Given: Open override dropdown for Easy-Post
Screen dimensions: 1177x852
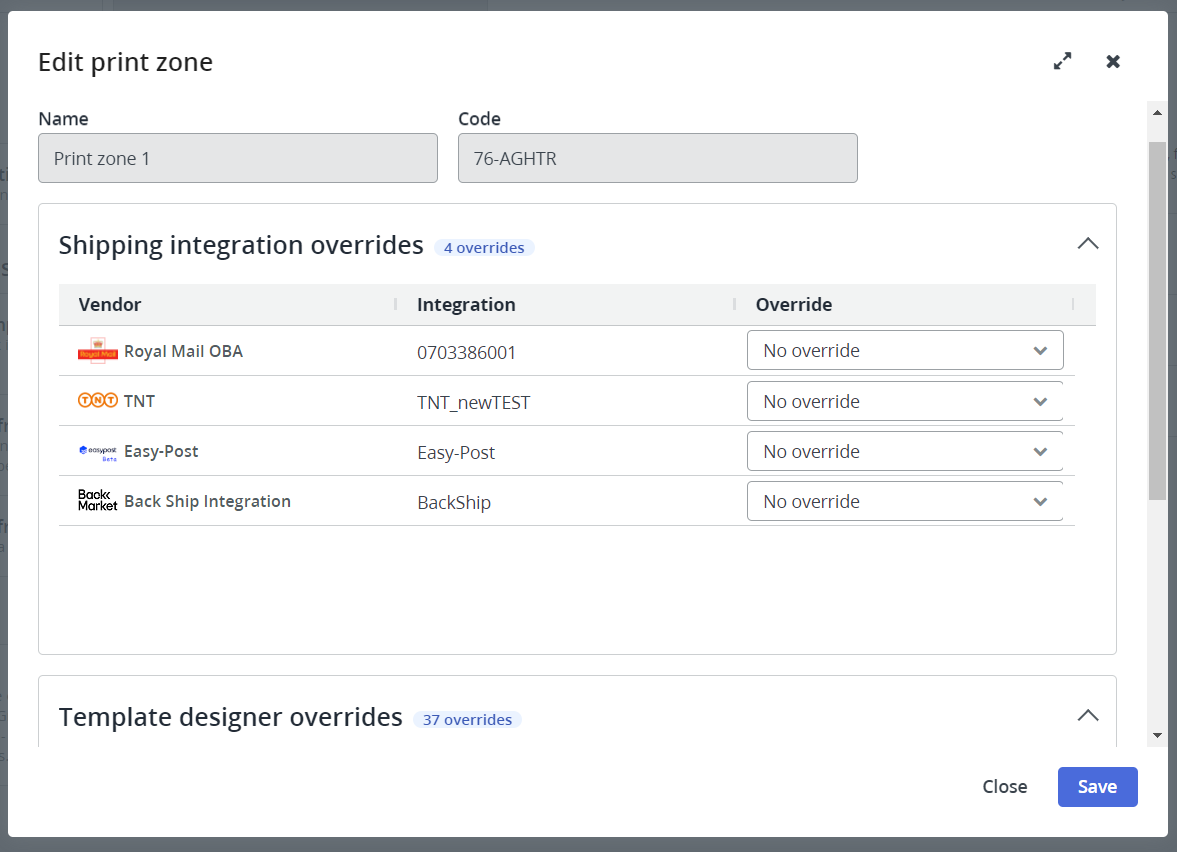Looking at the screenshot, I should coord(904,451).
